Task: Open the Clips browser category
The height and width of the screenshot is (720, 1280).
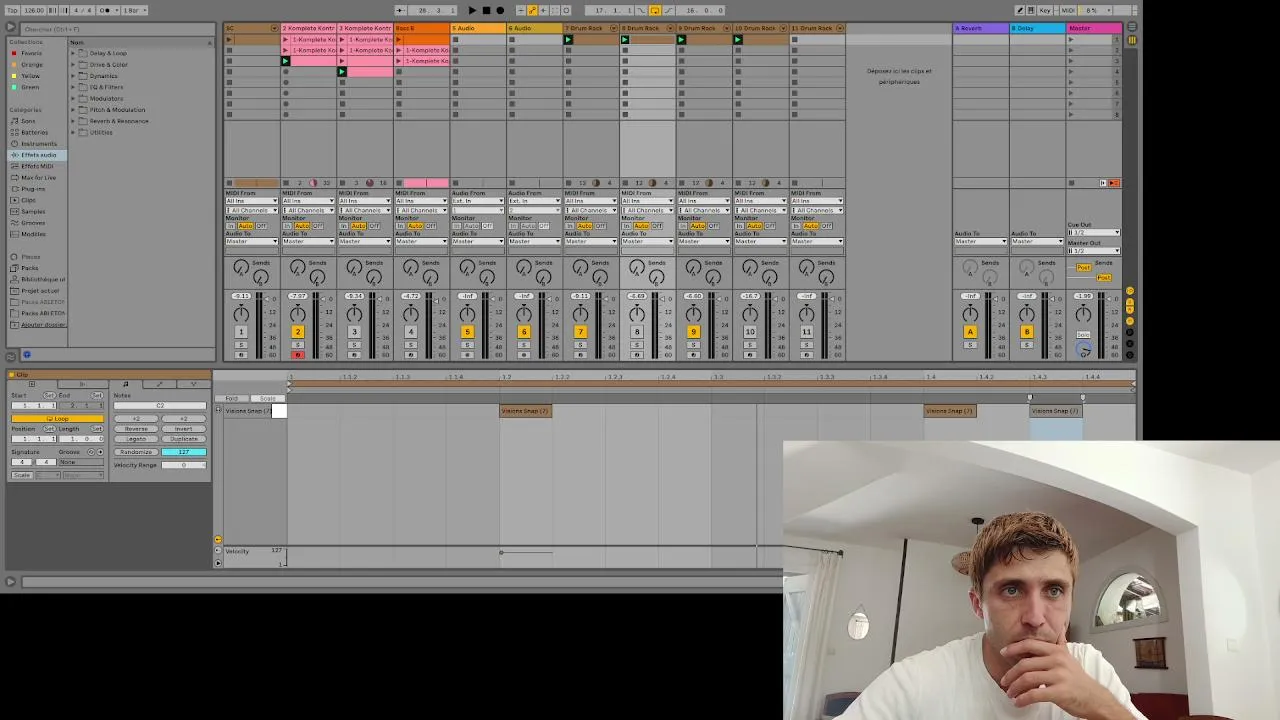Action: point(28,200)
